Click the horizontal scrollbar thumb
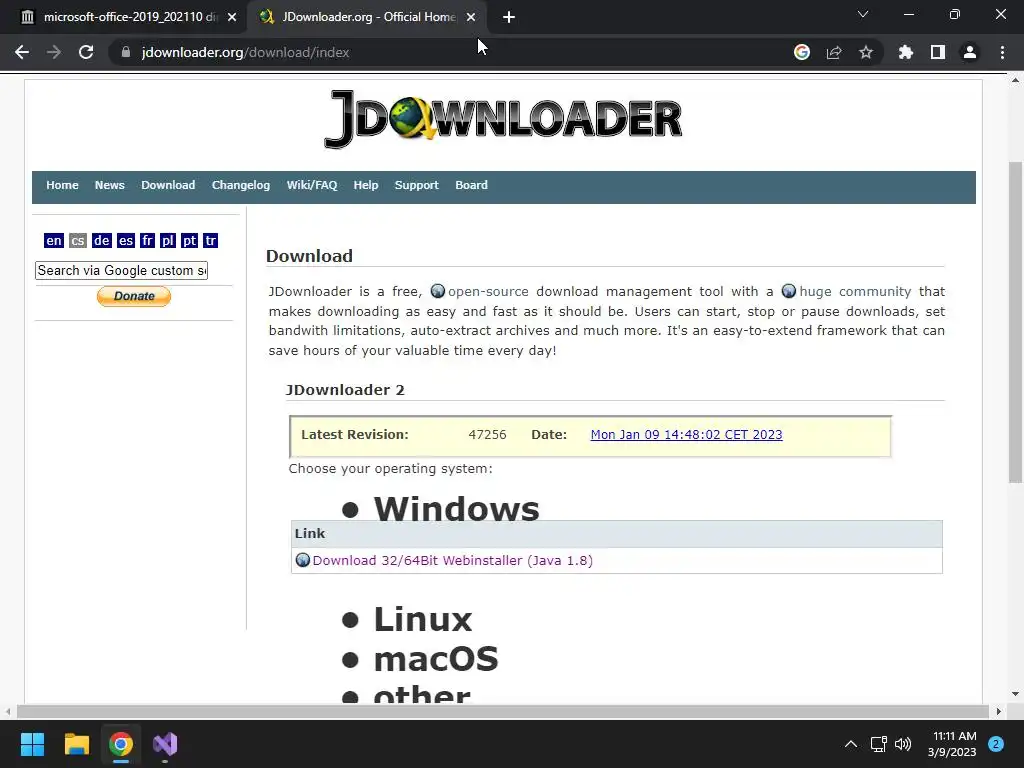The image size is (1024, 768). point(503,711)
